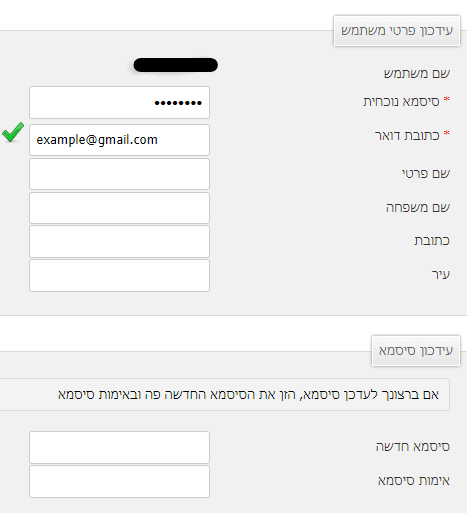Click the city (עיר) input field

[119, 276]
